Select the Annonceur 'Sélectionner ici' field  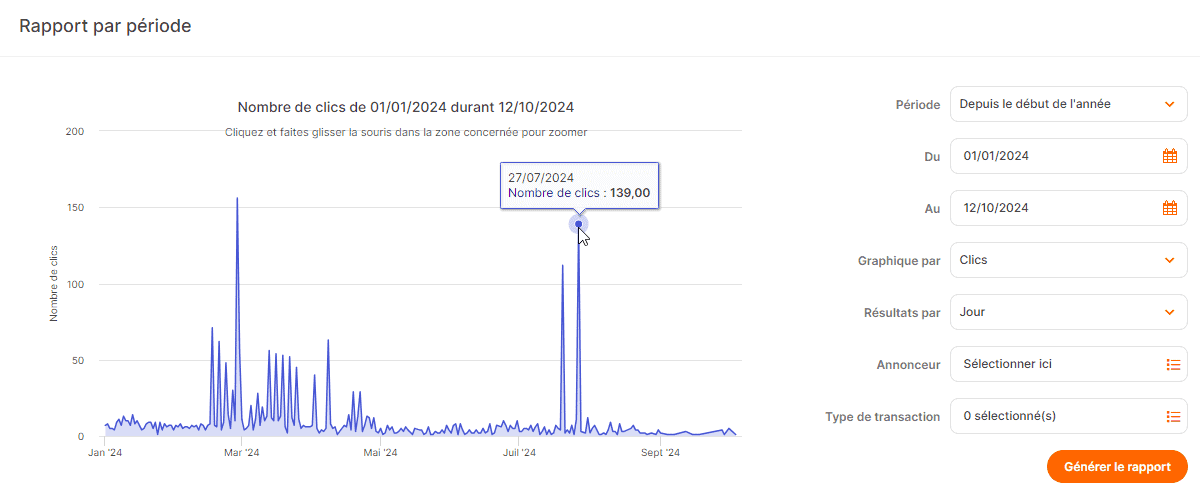click(x=1050, y=365)
